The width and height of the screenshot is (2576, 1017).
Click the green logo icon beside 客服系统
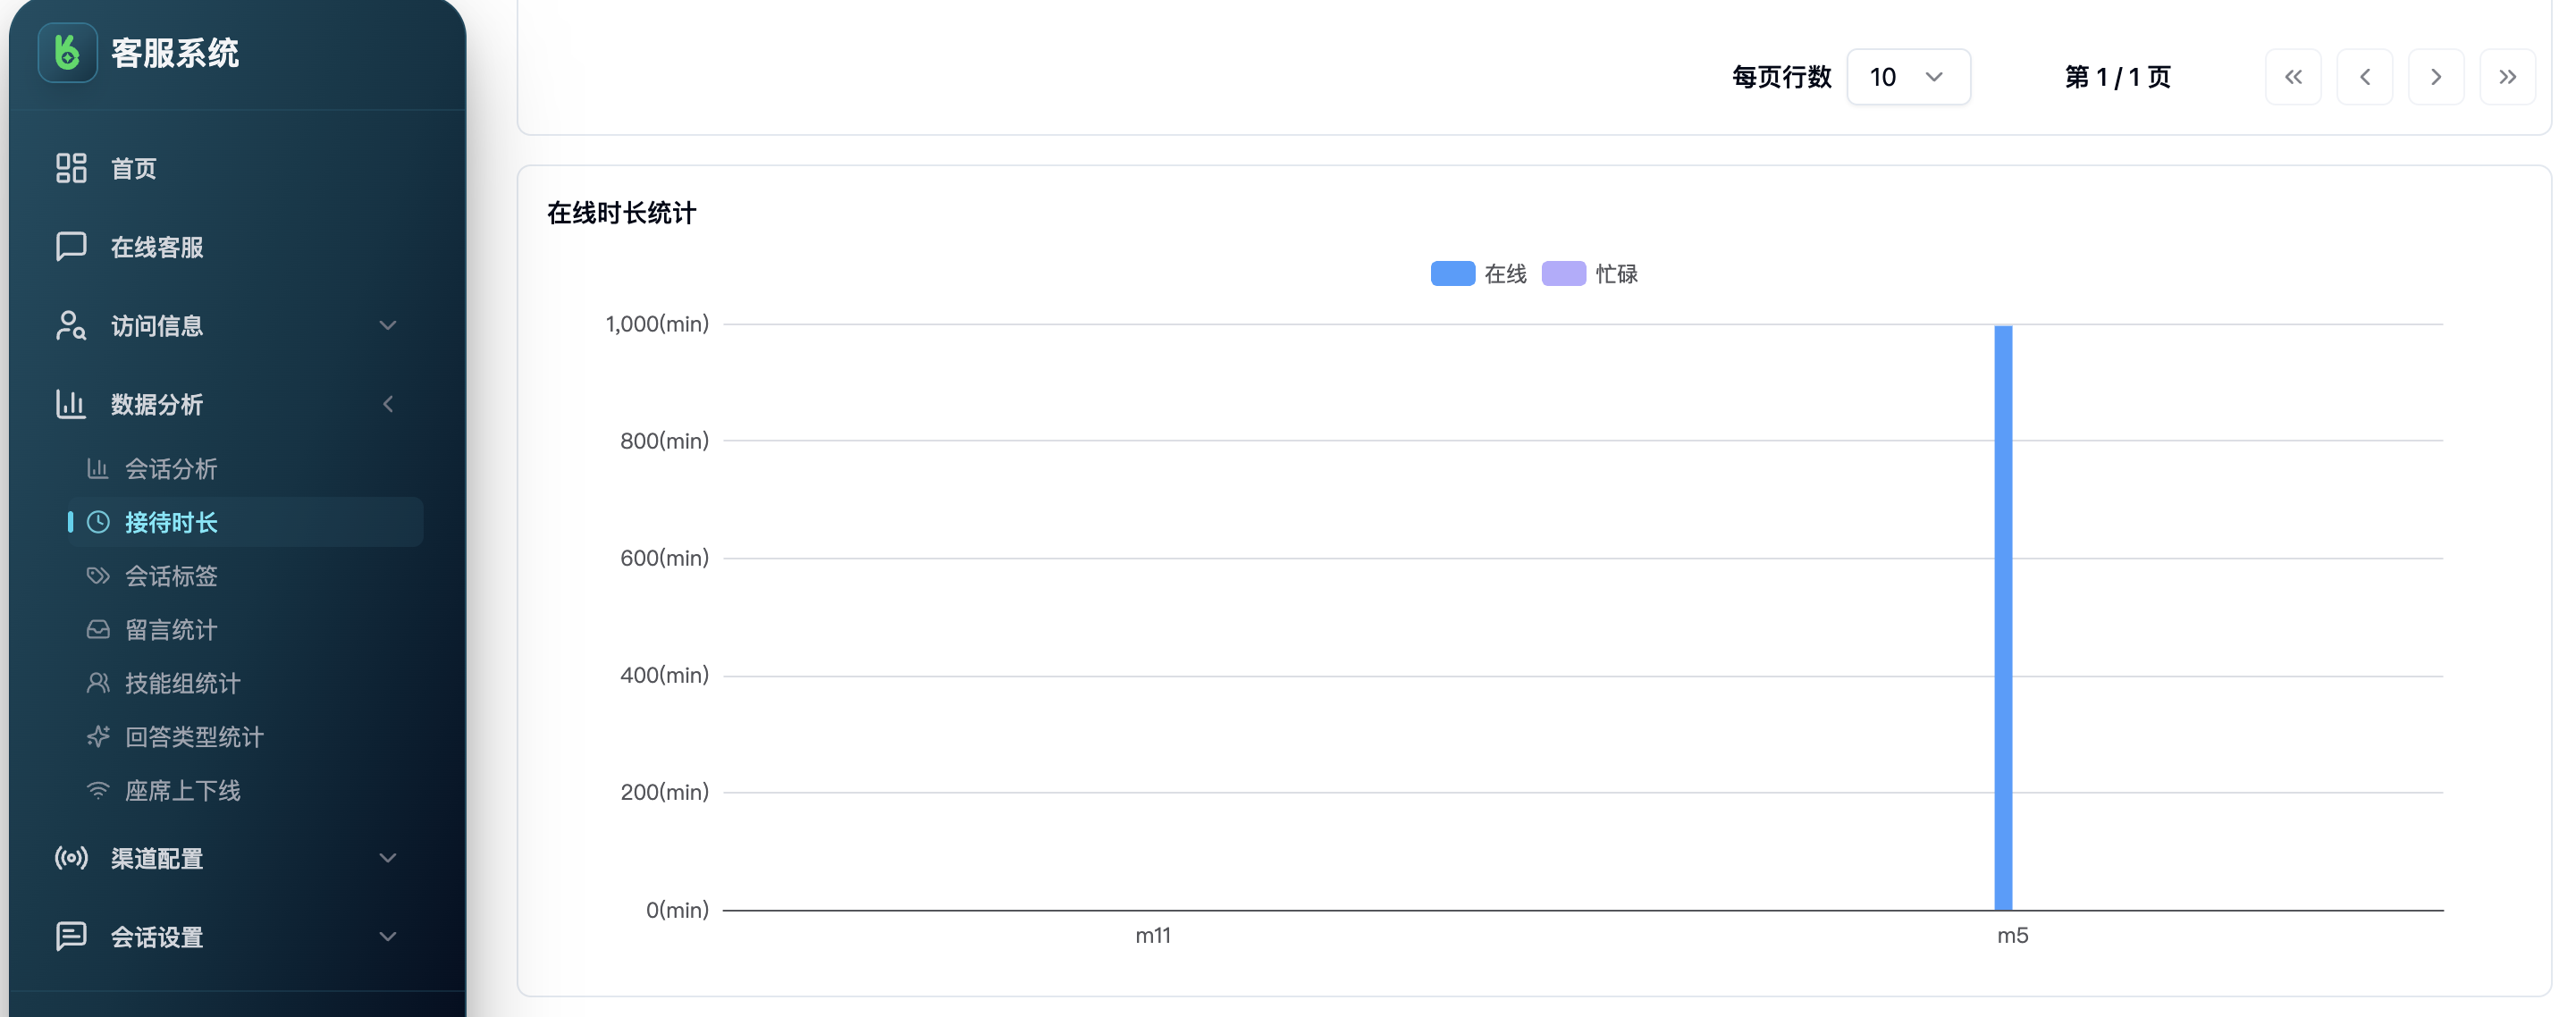pyautogui.click(x=67, y=52)
